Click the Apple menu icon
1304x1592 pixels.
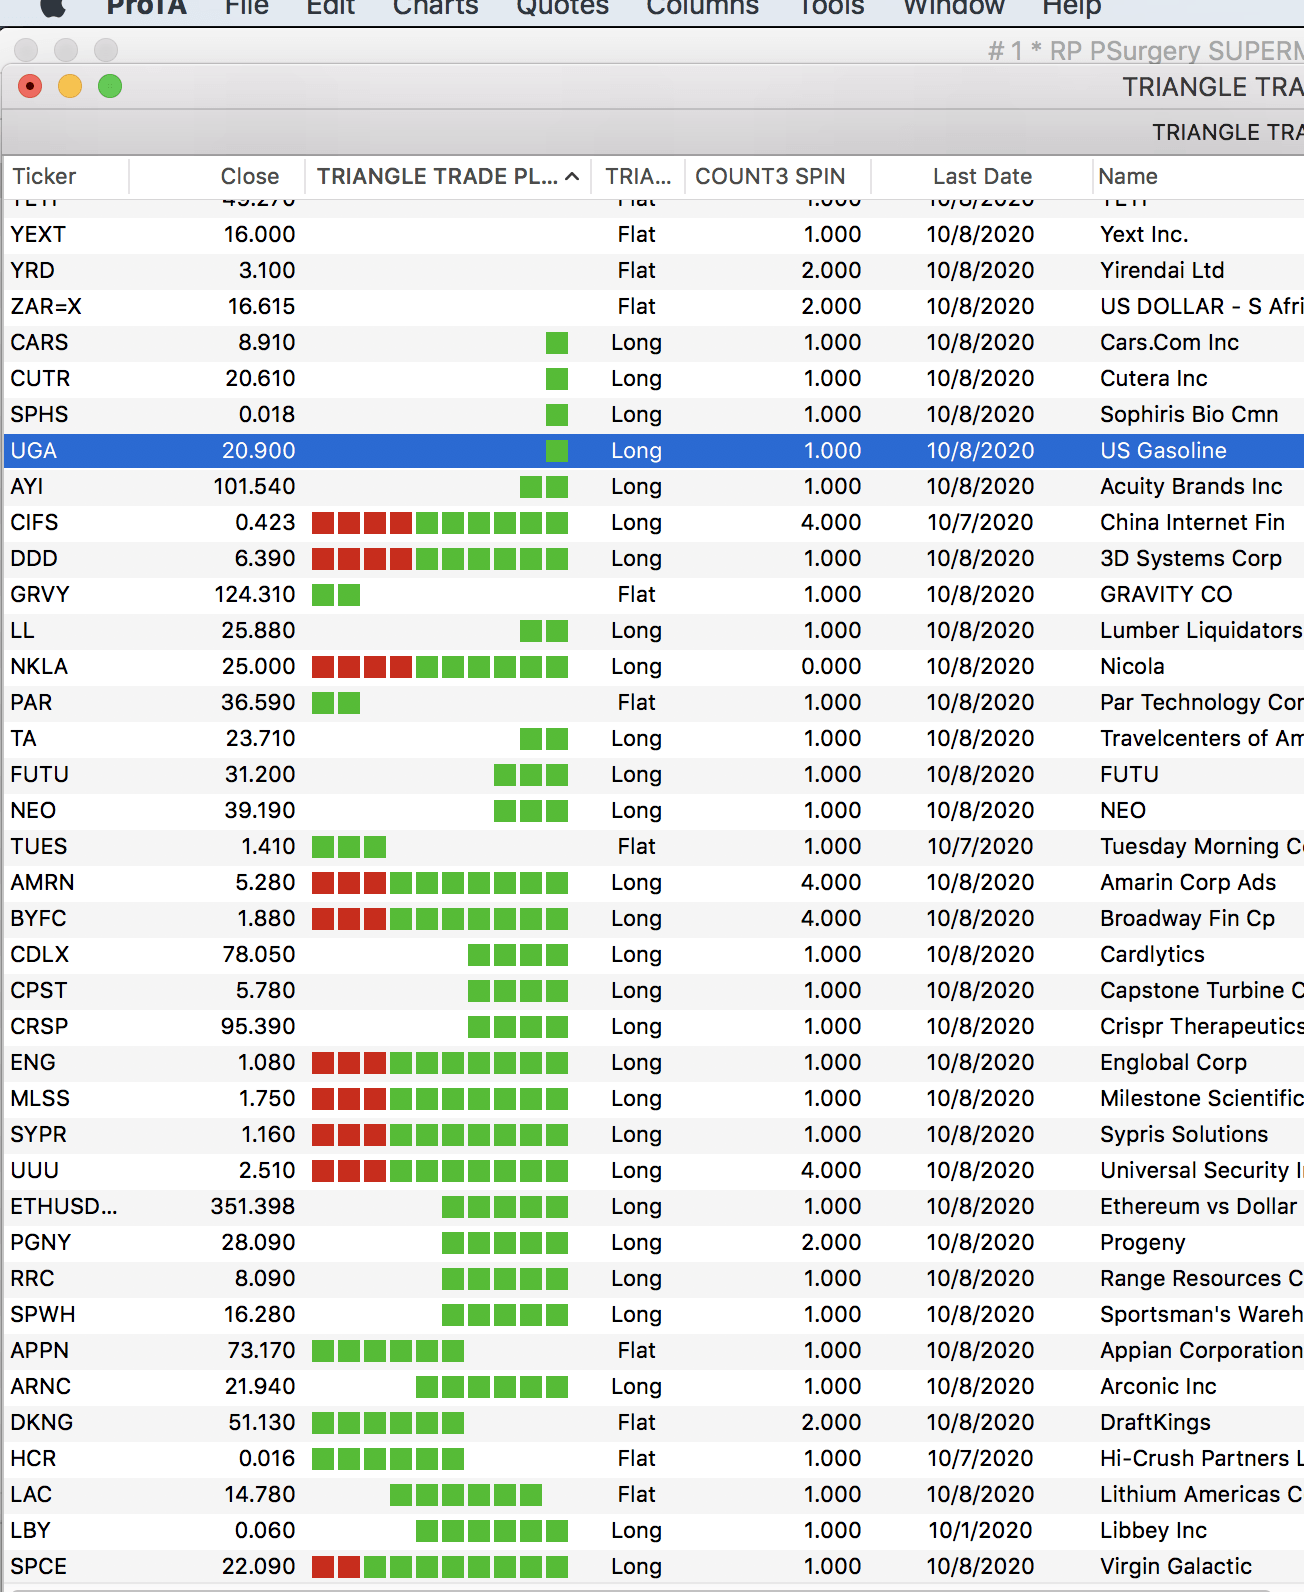pyautogui.click(x=52, y=7)
